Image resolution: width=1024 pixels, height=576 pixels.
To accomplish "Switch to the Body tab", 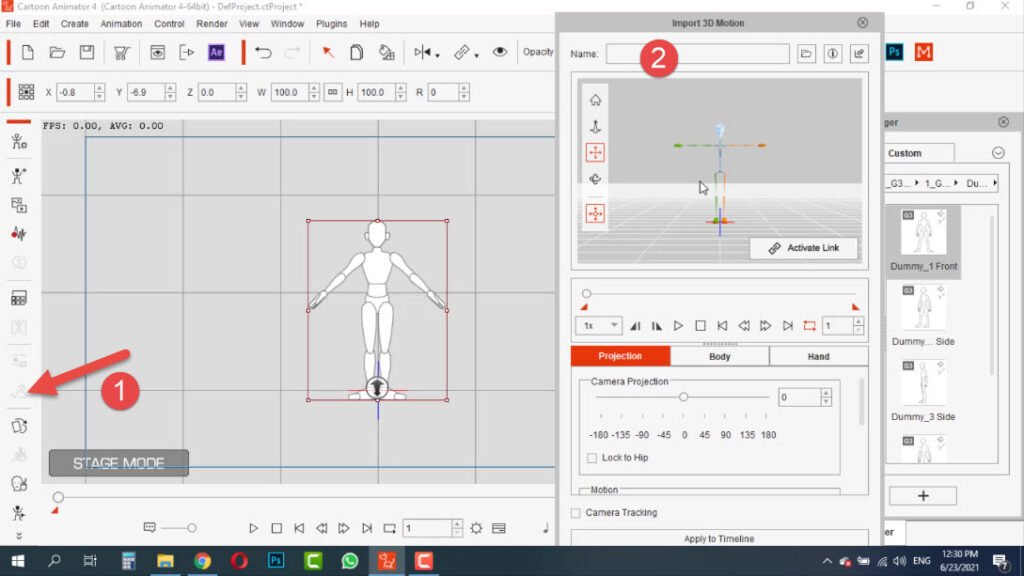I will (720, 357).
